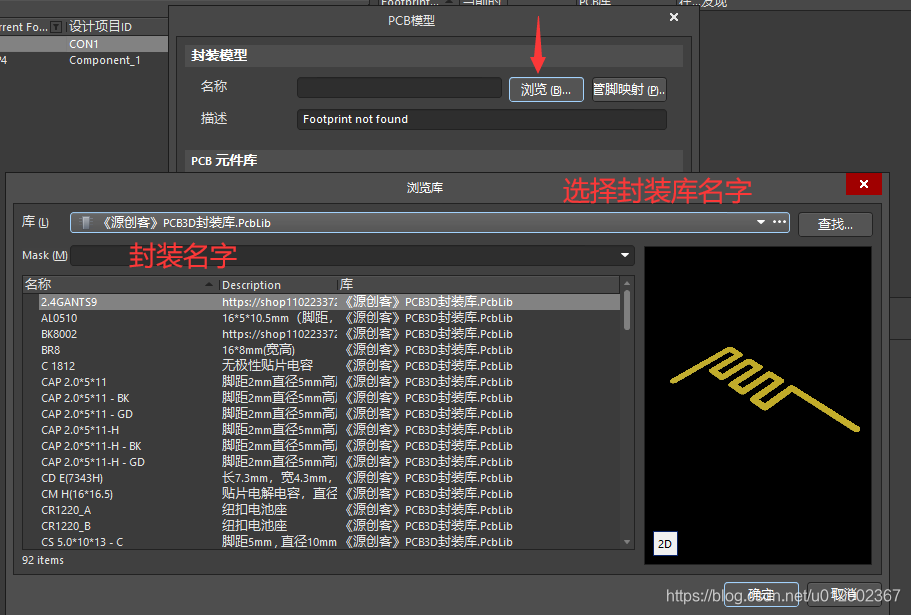911x615 pixels.
Task: Click the antenna footprint preview image
Action: [764, 390]
